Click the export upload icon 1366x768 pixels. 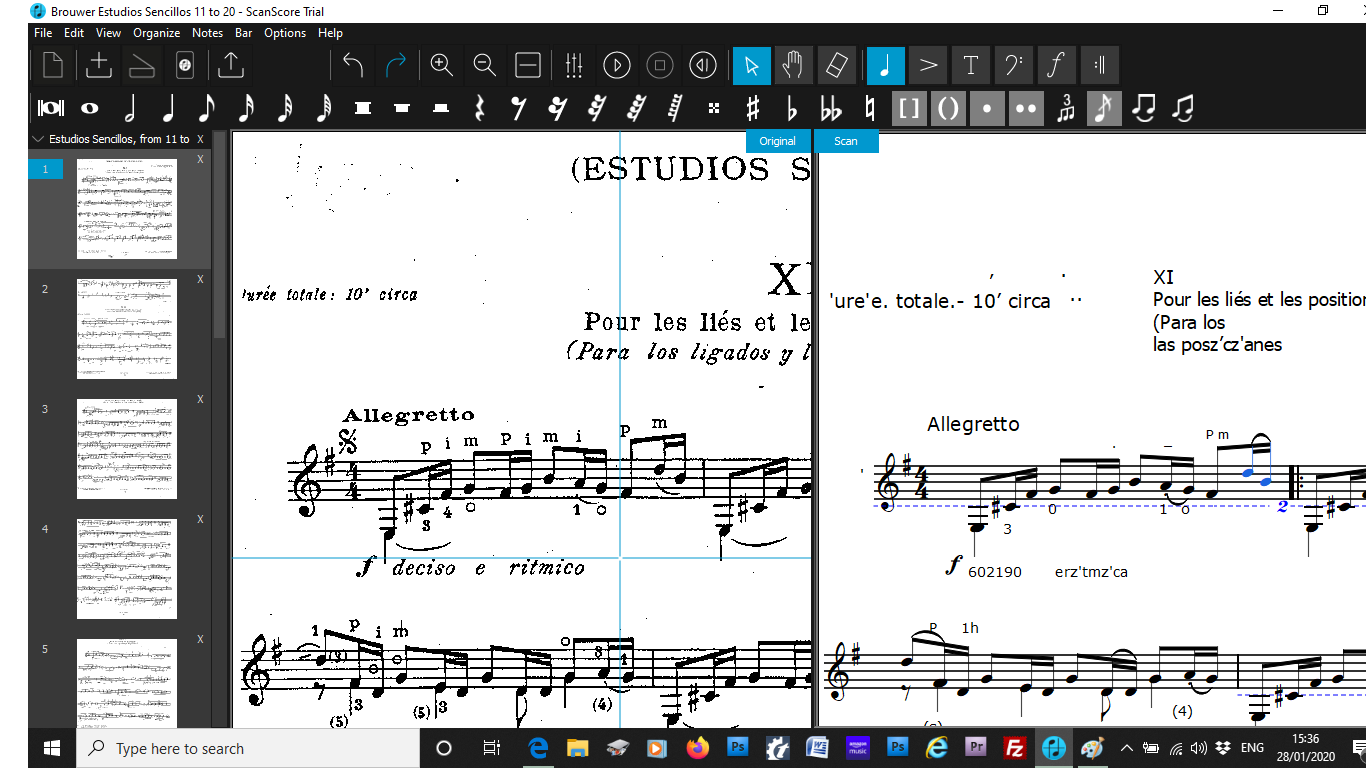point(231,66)
